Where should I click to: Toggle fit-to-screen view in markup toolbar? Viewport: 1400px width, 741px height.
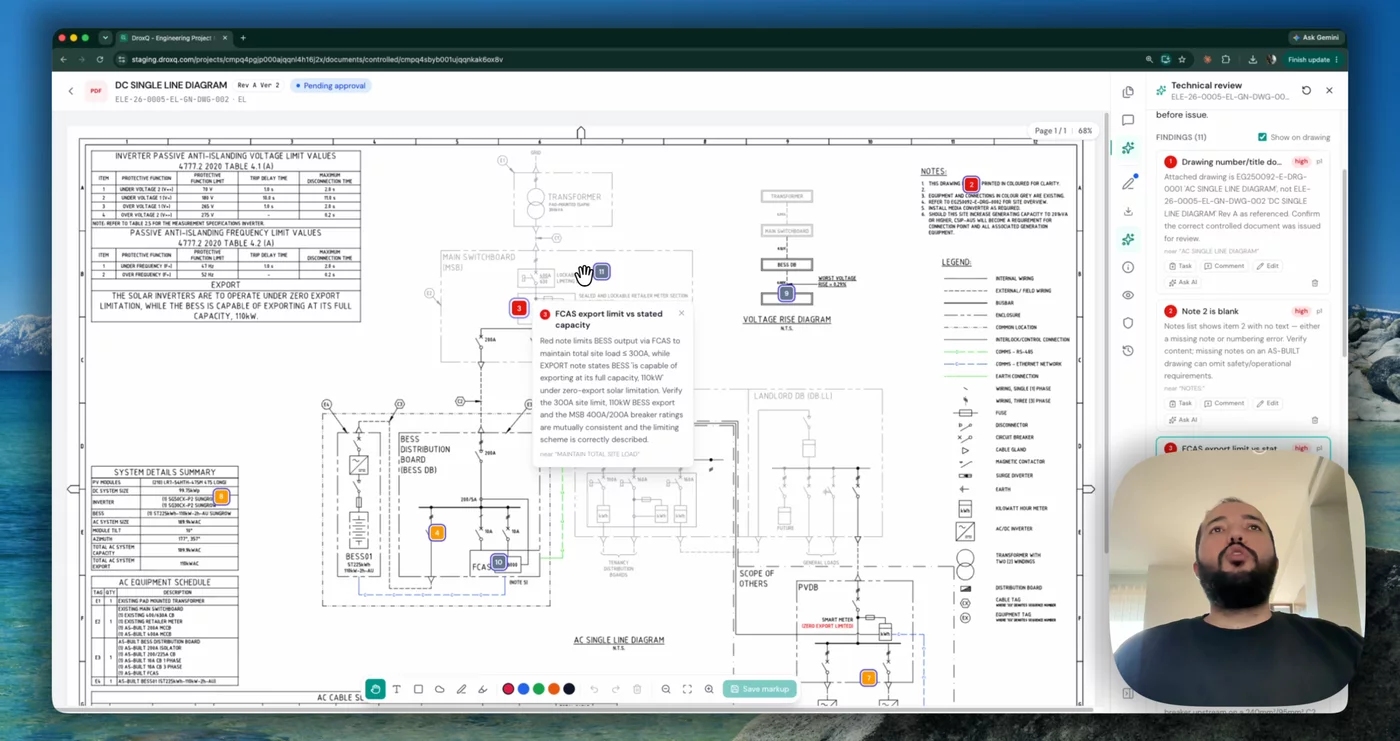[x=687, y=689]
